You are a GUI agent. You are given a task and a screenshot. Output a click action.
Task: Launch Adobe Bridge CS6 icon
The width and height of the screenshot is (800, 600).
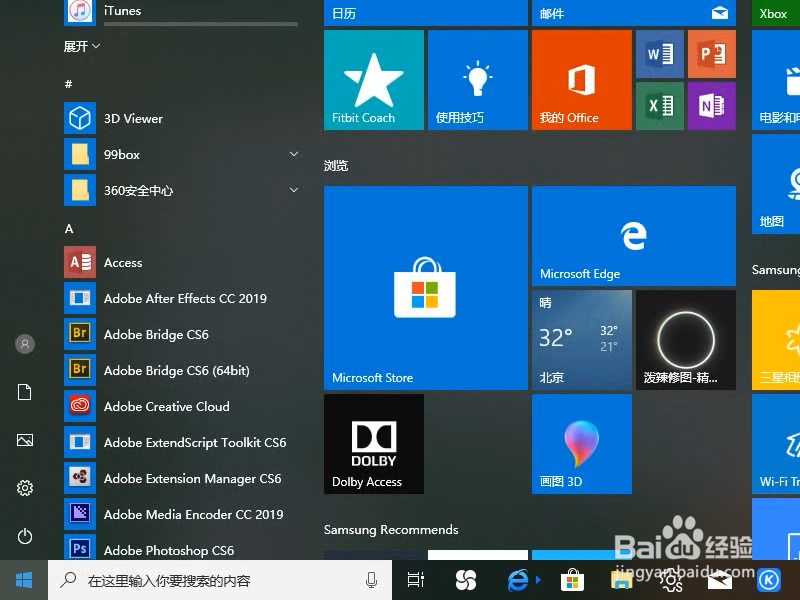coord(80,334)
